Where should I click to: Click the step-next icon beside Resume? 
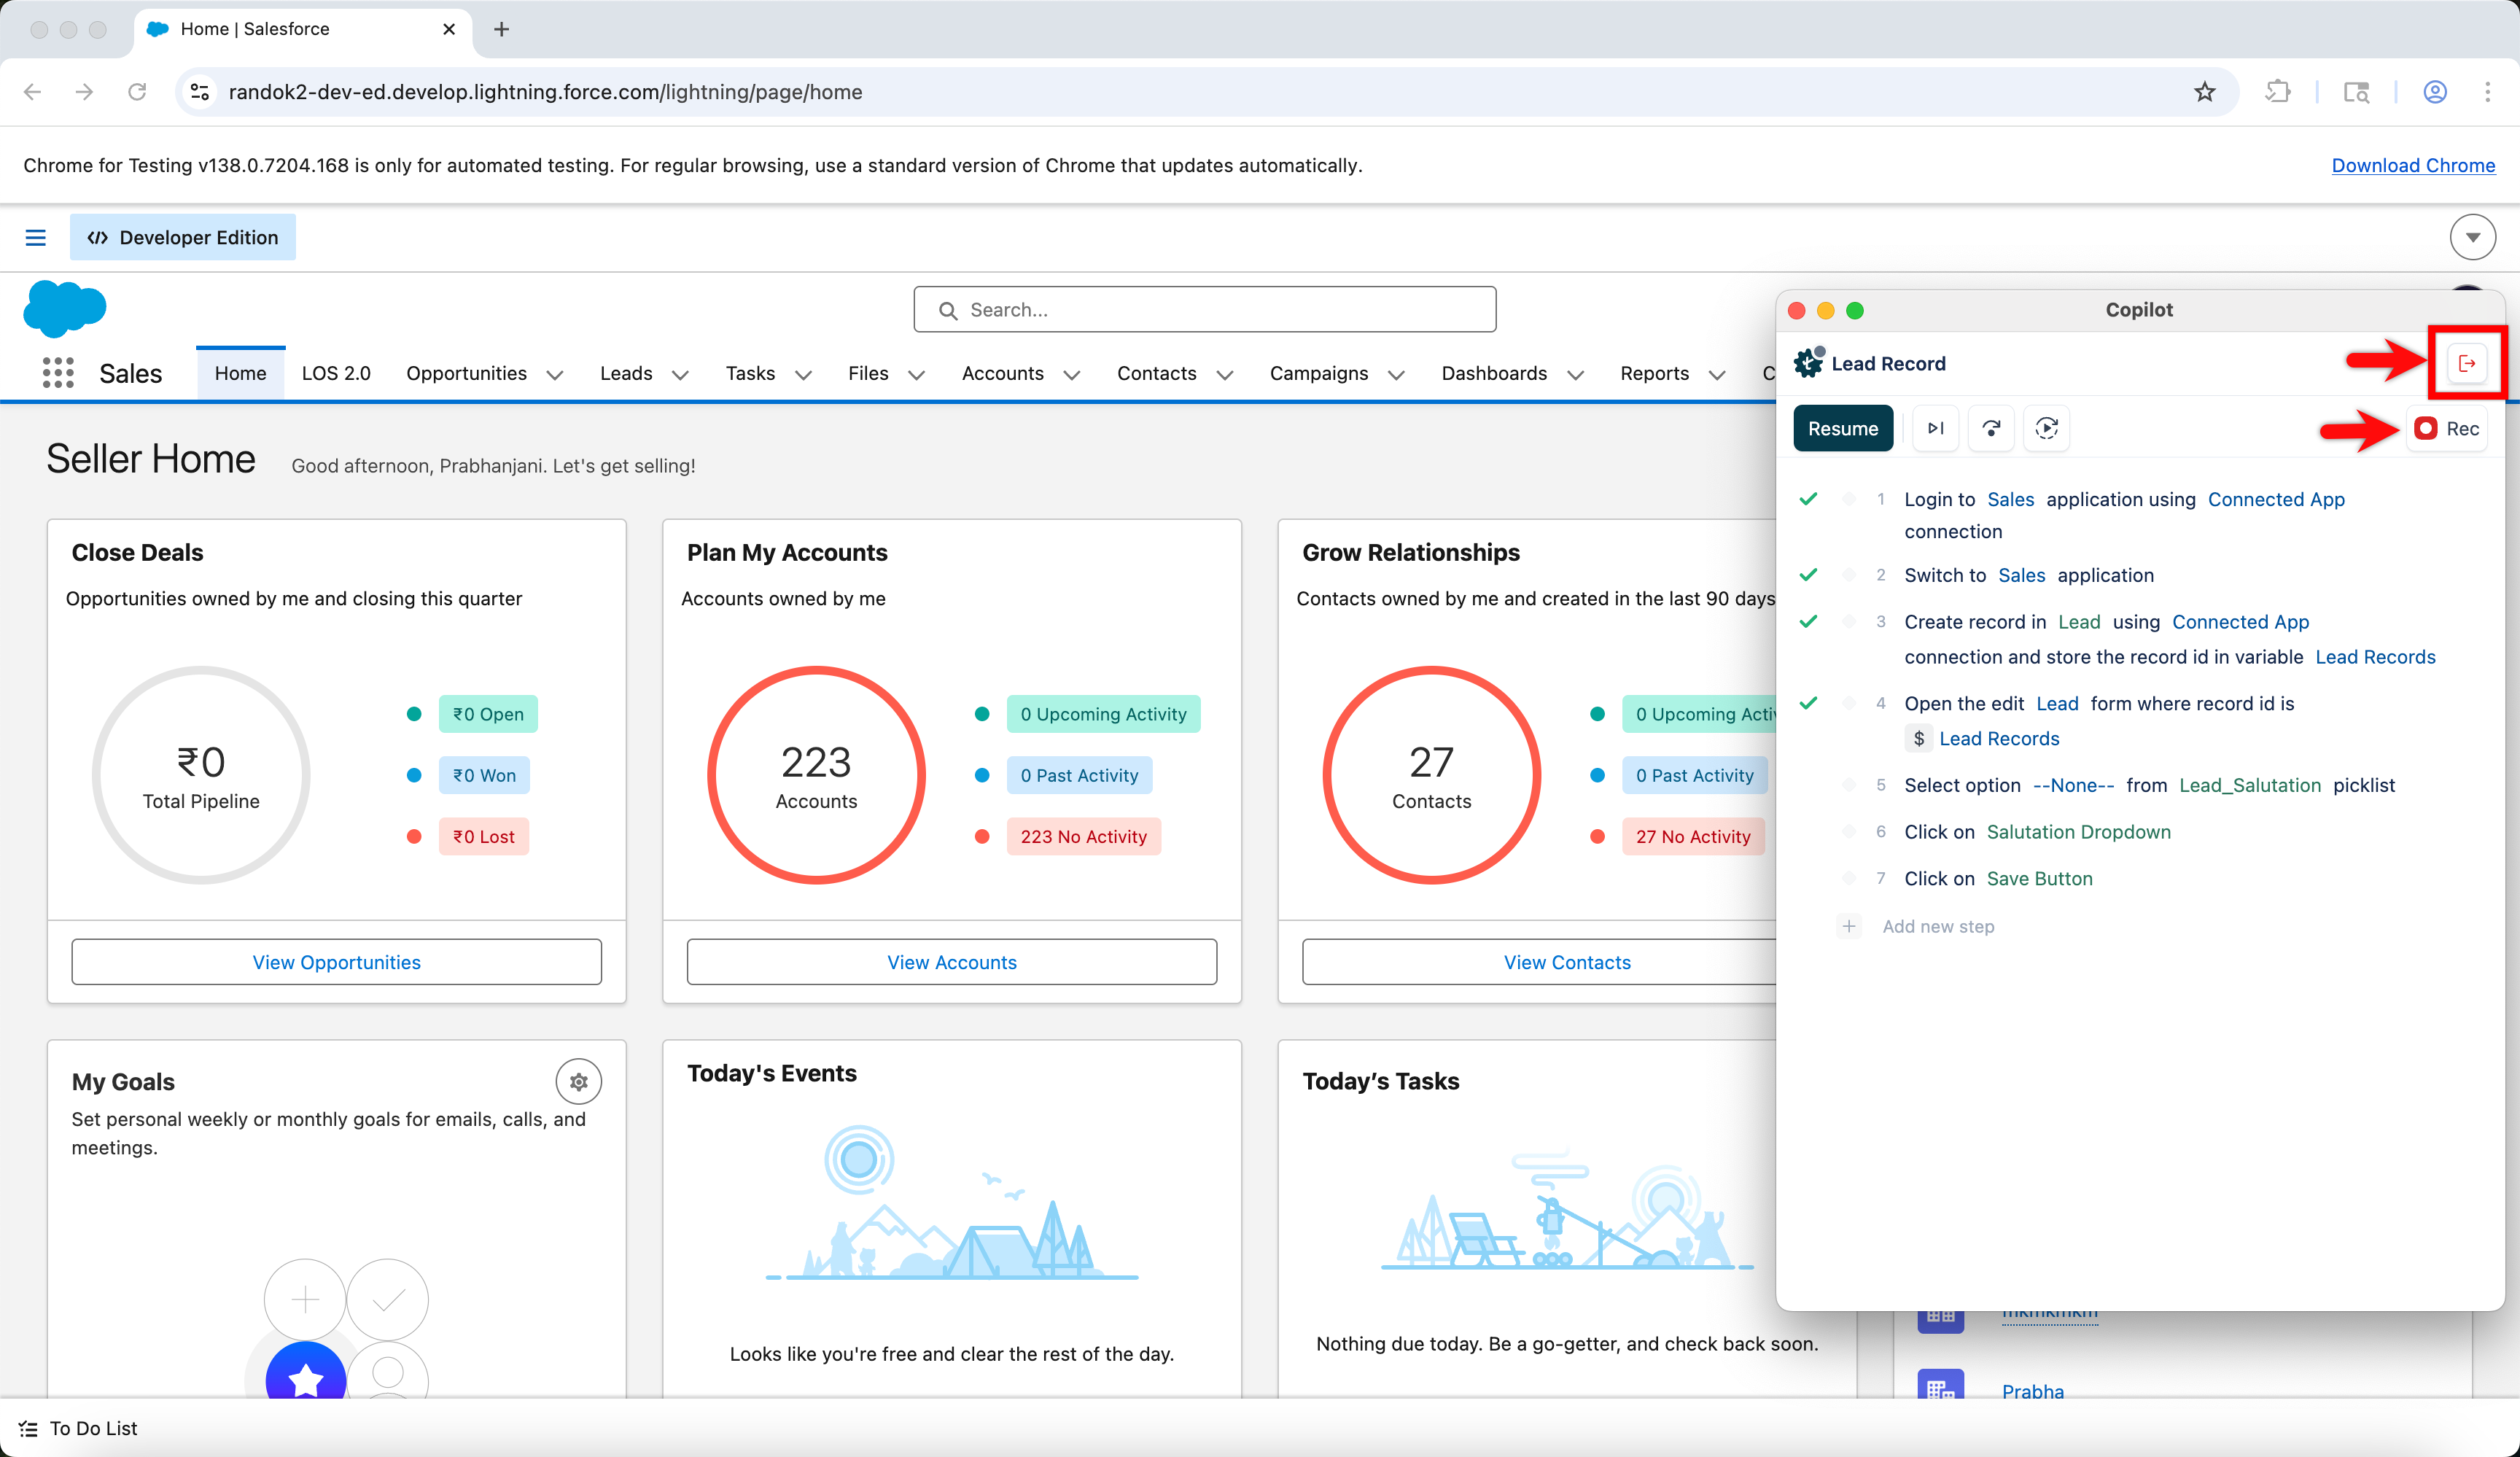1935,428
